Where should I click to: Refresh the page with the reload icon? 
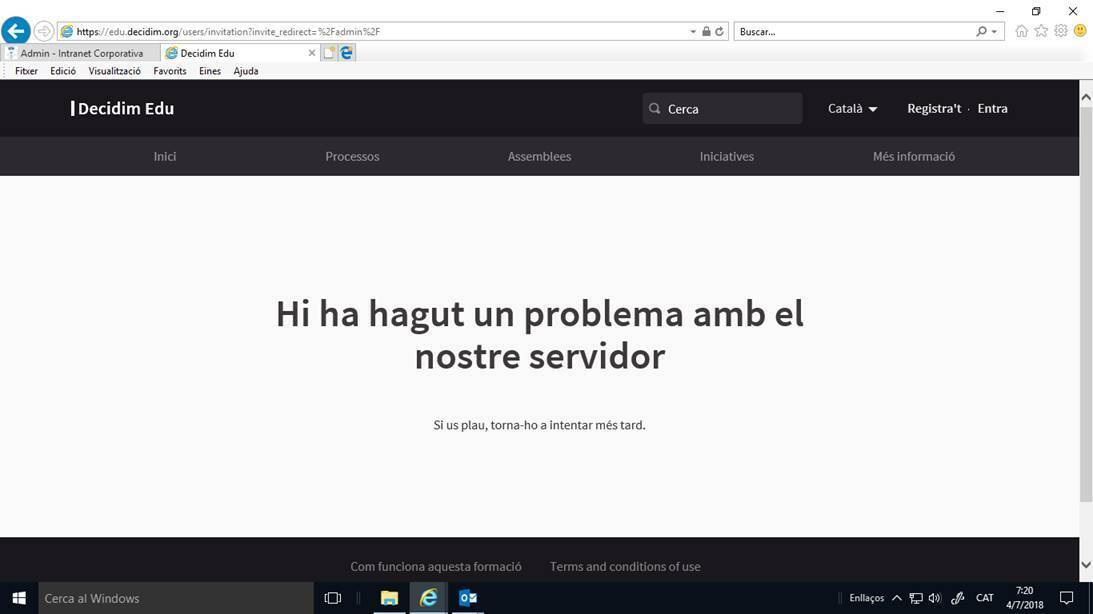tap(719, 32)
